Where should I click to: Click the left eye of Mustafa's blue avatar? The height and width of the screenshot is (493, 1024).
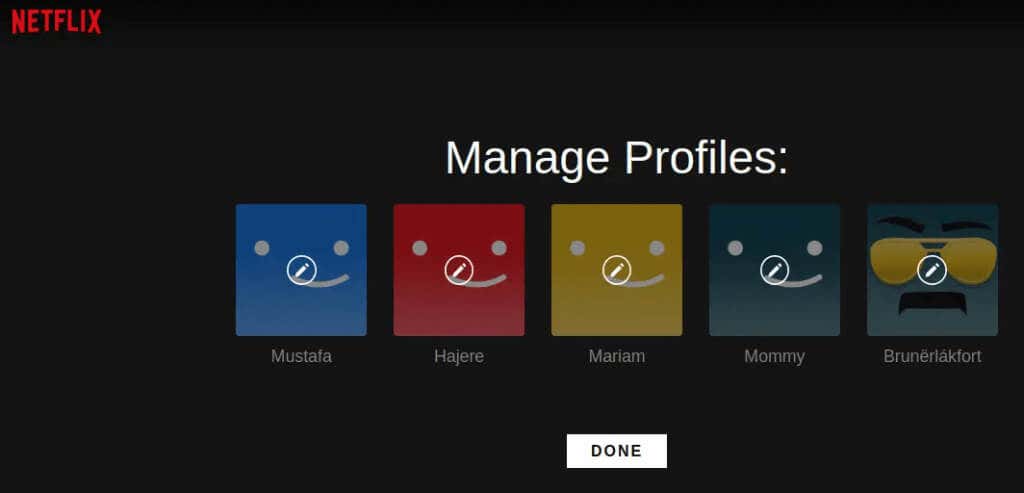262,248
